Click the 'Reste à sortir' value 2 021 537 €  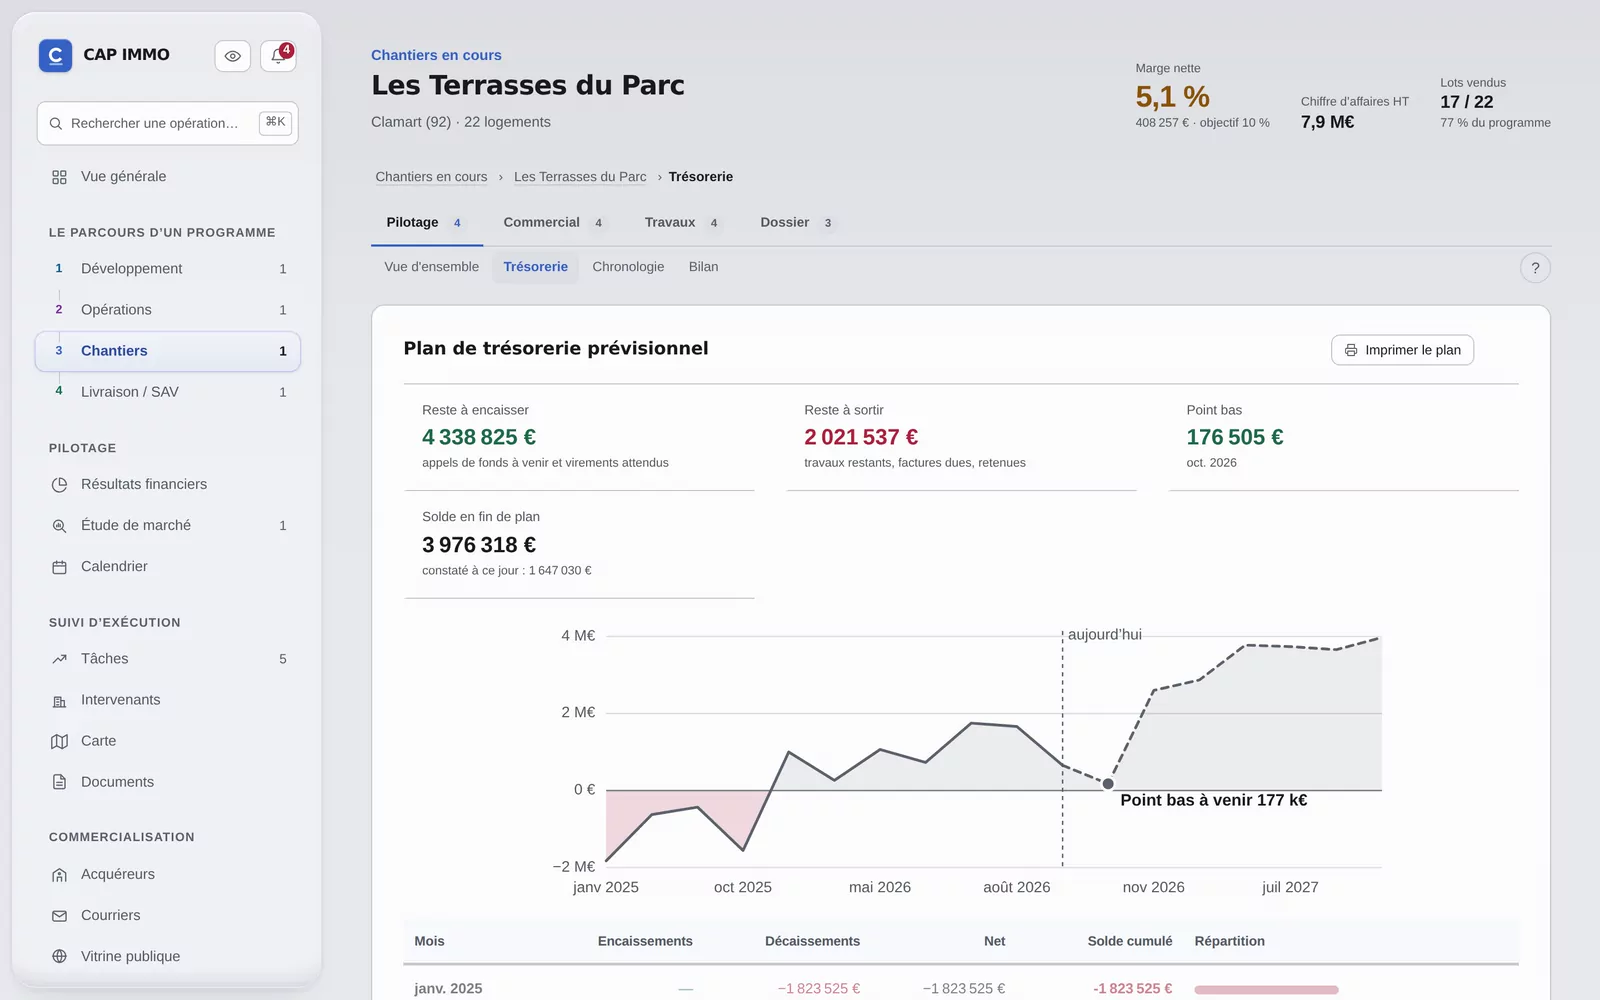861,437
